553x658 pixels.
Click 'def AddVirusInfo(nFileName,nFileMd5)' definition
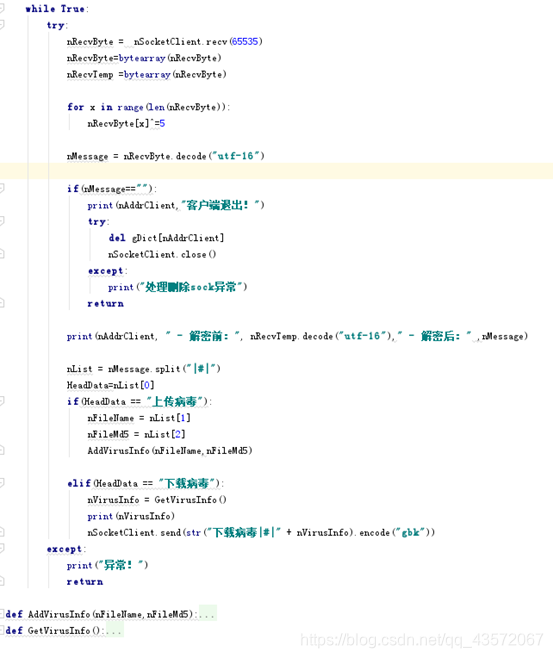point(101,614)
